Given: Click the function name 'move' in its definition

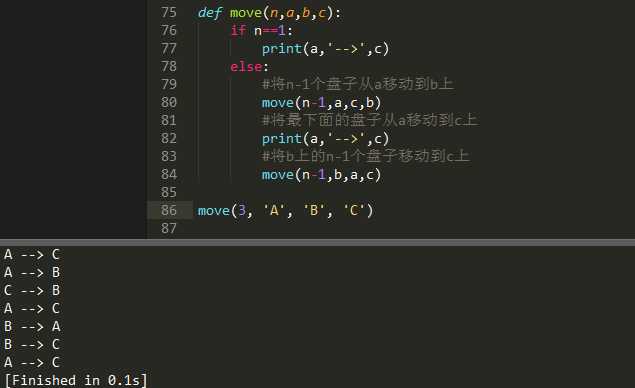Looking at the screenshot, I should click(246, 13).
